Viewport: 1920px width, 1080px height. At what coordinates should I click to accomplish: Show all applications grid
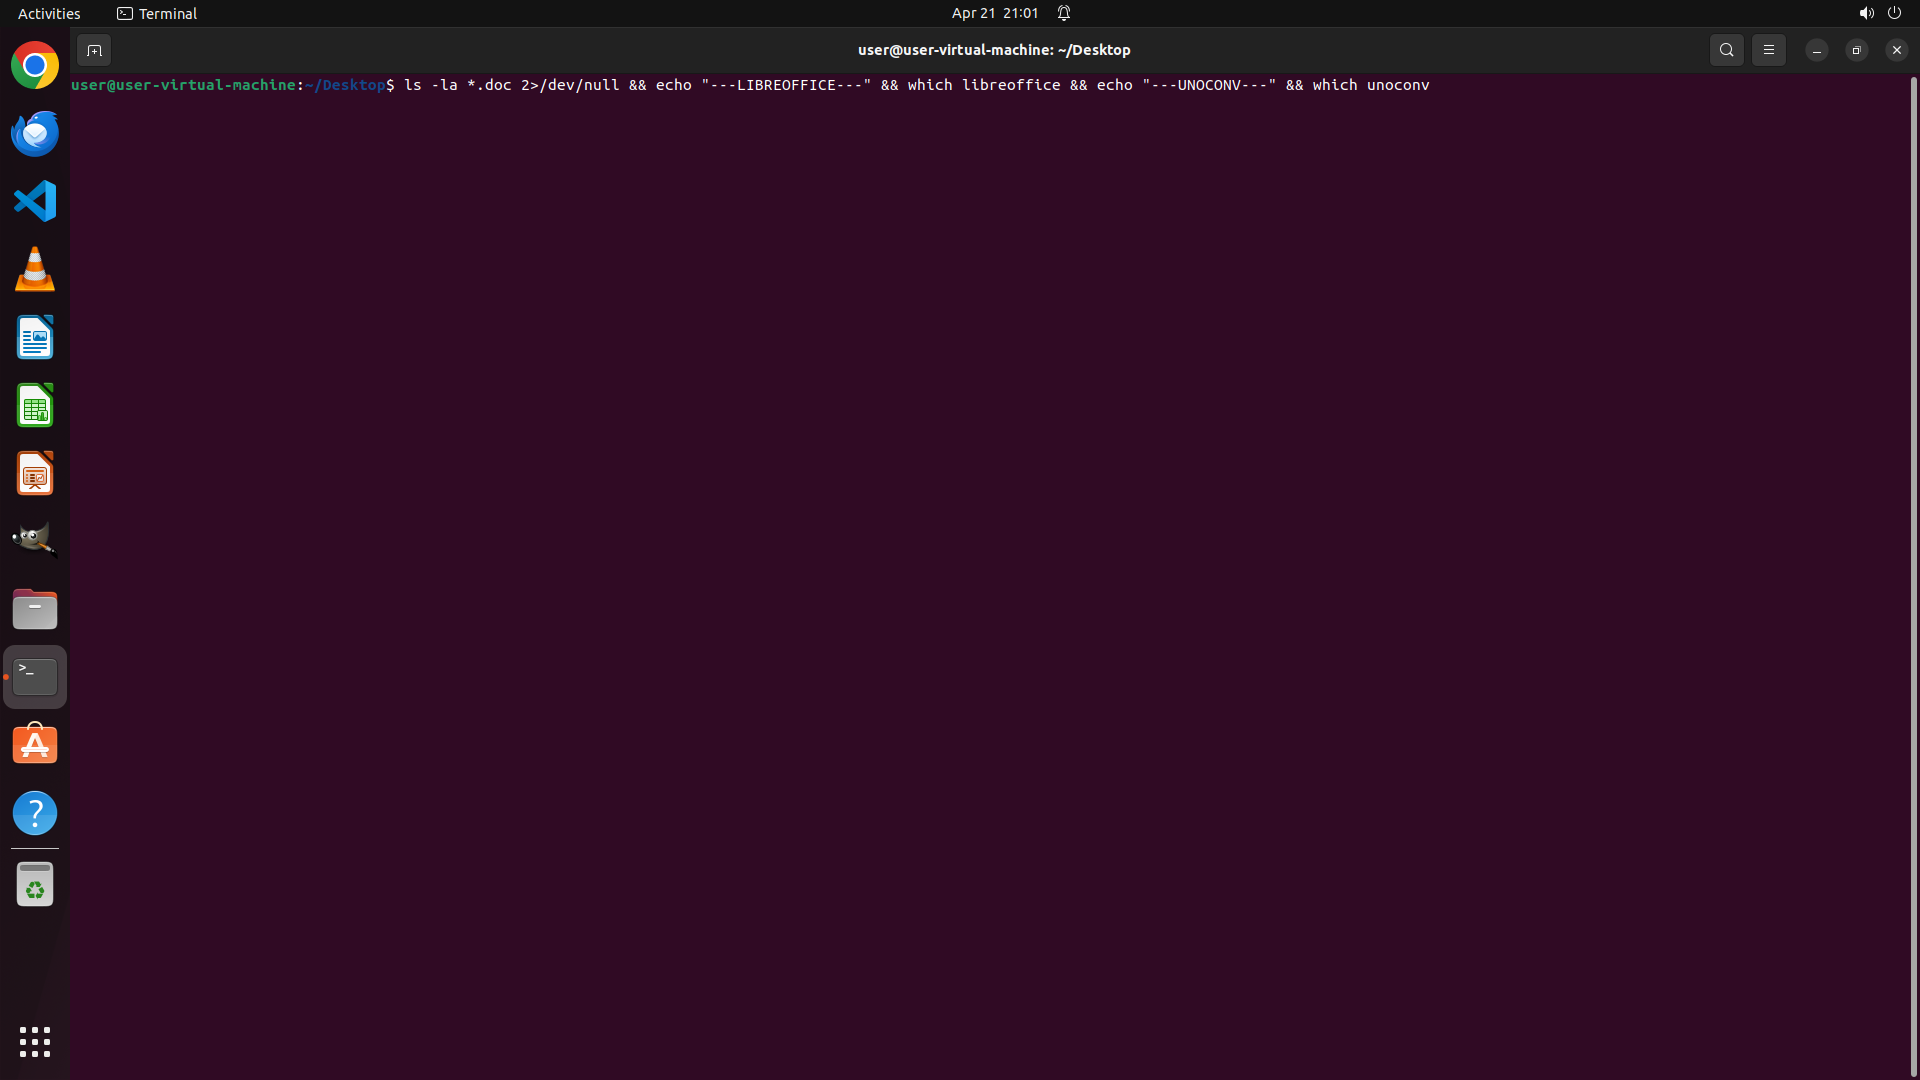tap(35, 1042)
